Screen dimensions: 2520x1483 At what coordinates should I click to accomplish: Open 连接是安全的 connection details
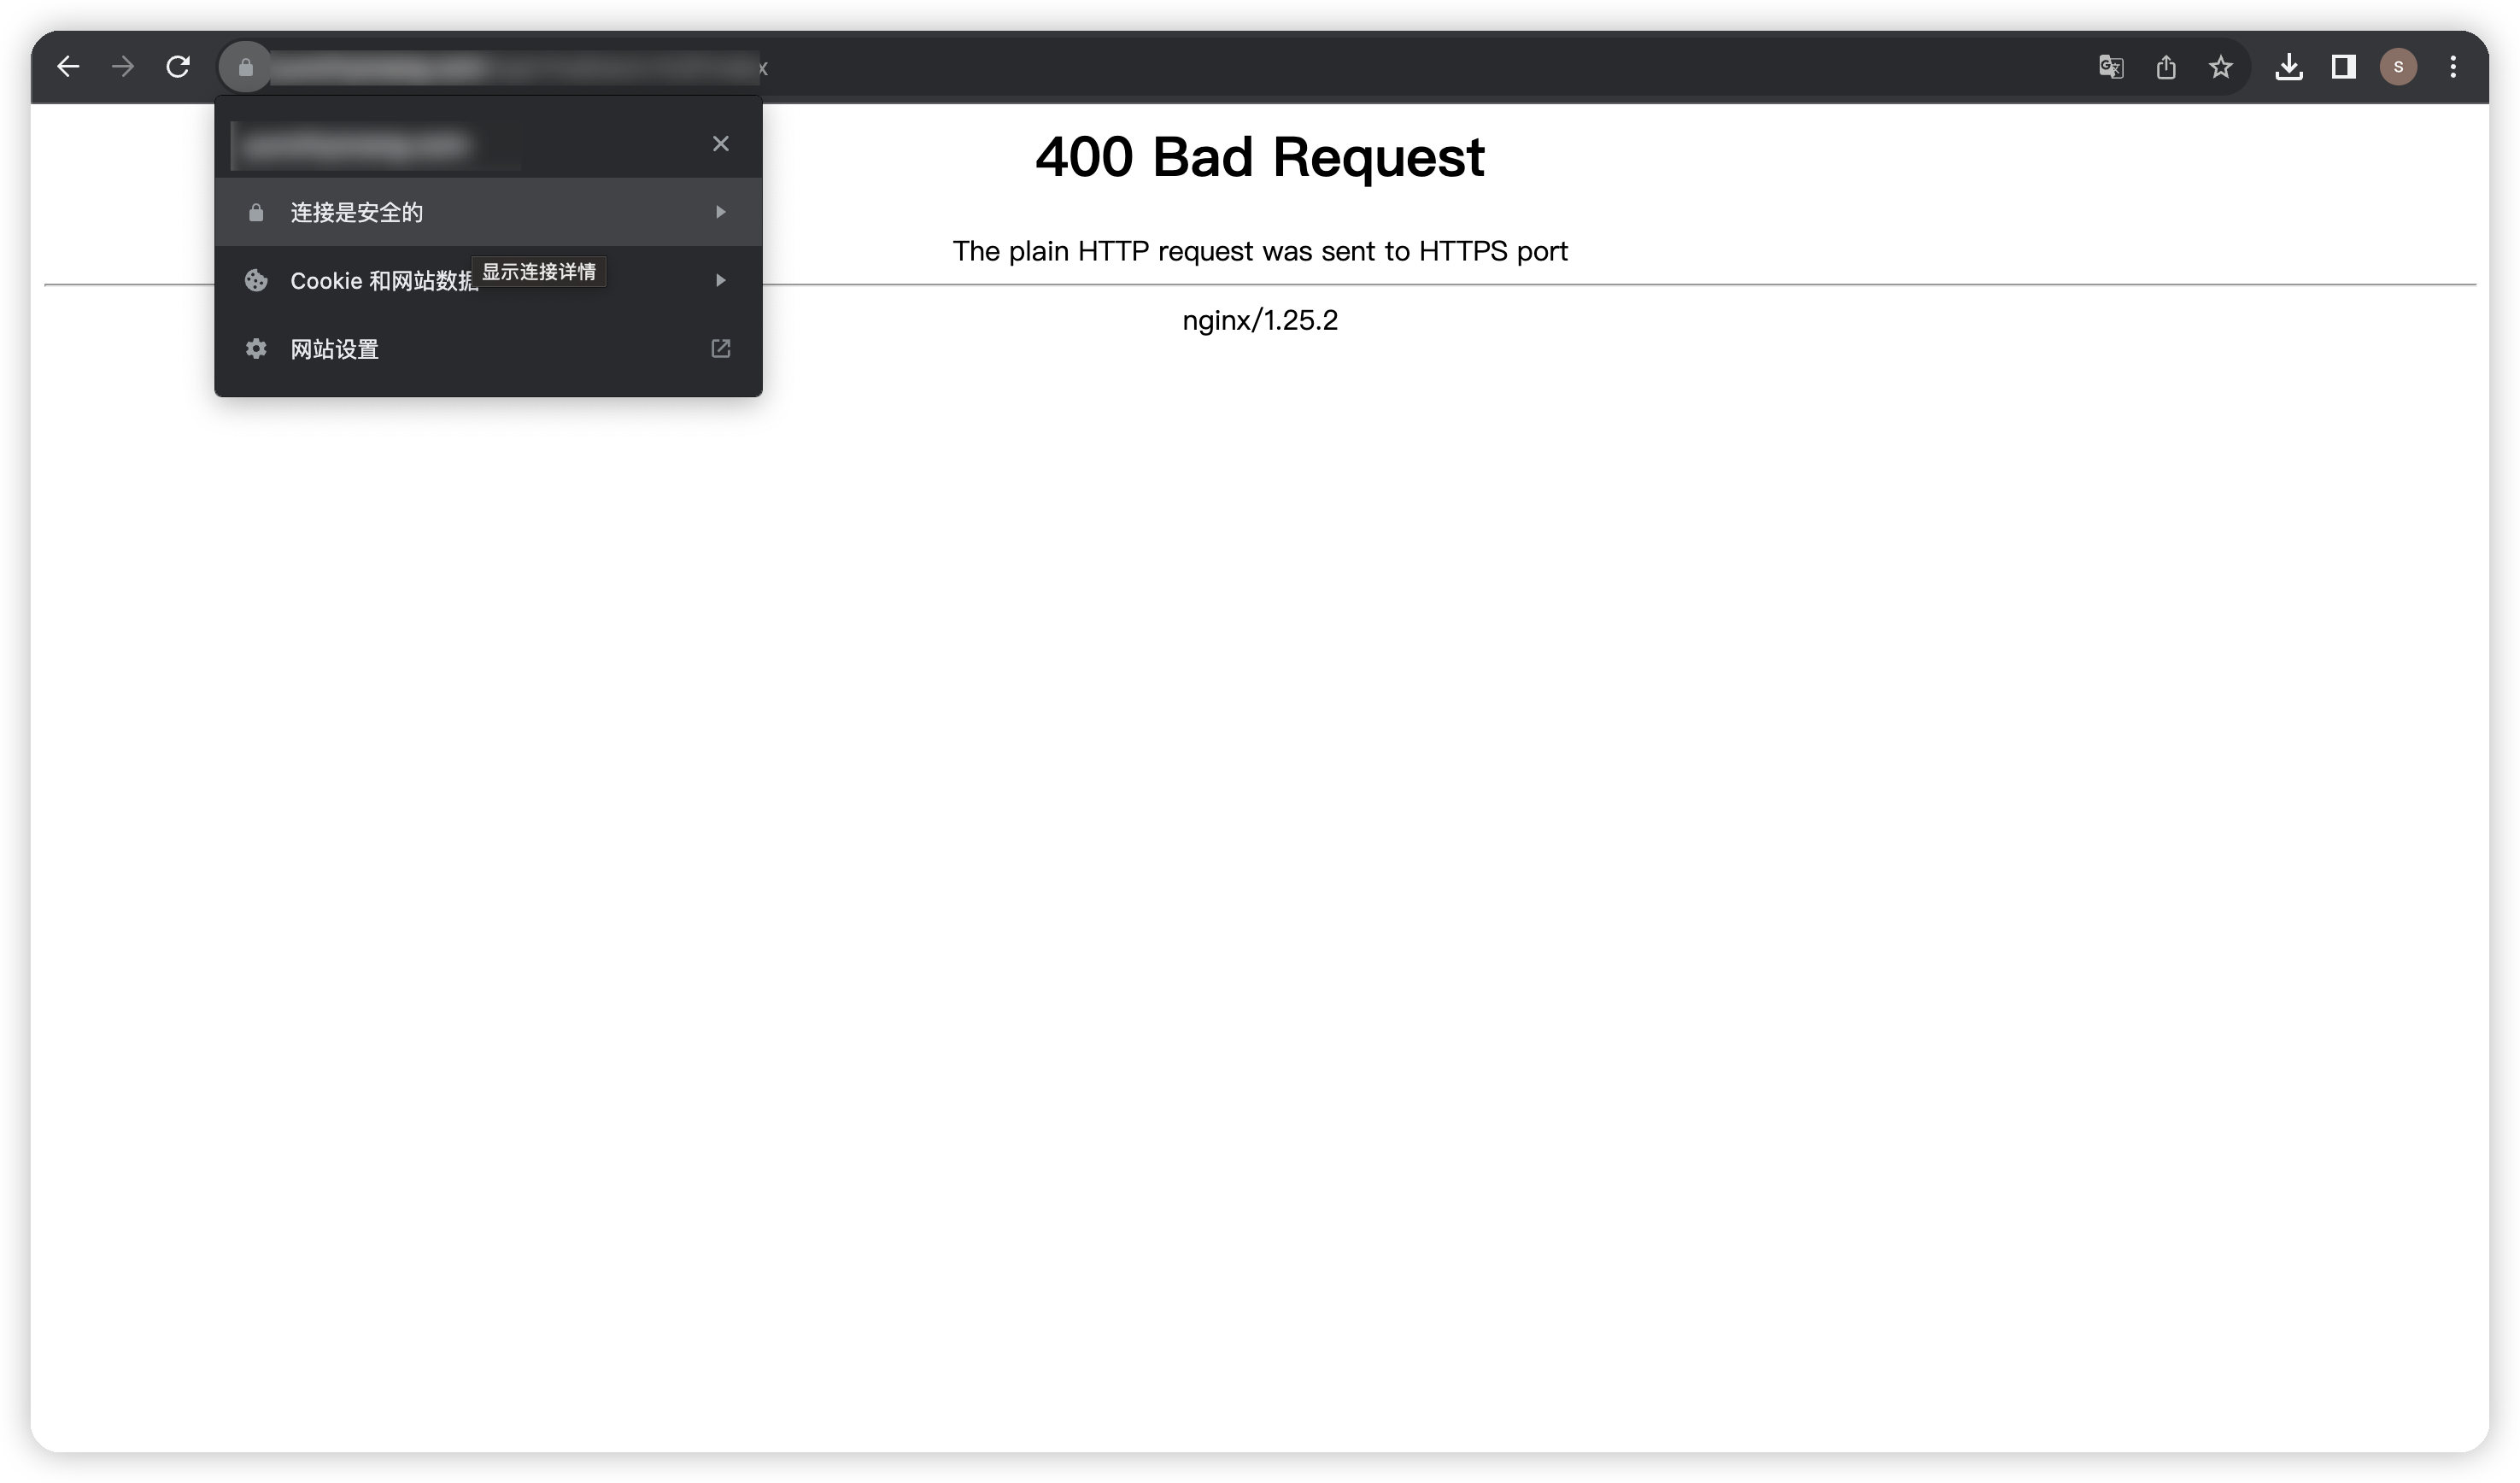click(488, 212)
